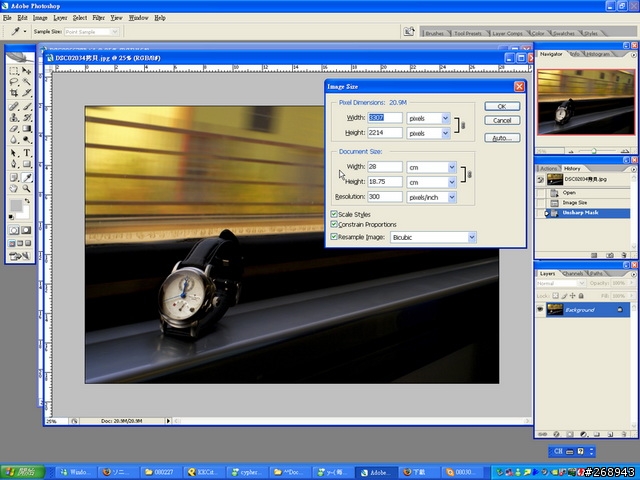Toggle Lock all in Layers panel
Viewport: 640px width, 480px height.
[x=581, y=296]
